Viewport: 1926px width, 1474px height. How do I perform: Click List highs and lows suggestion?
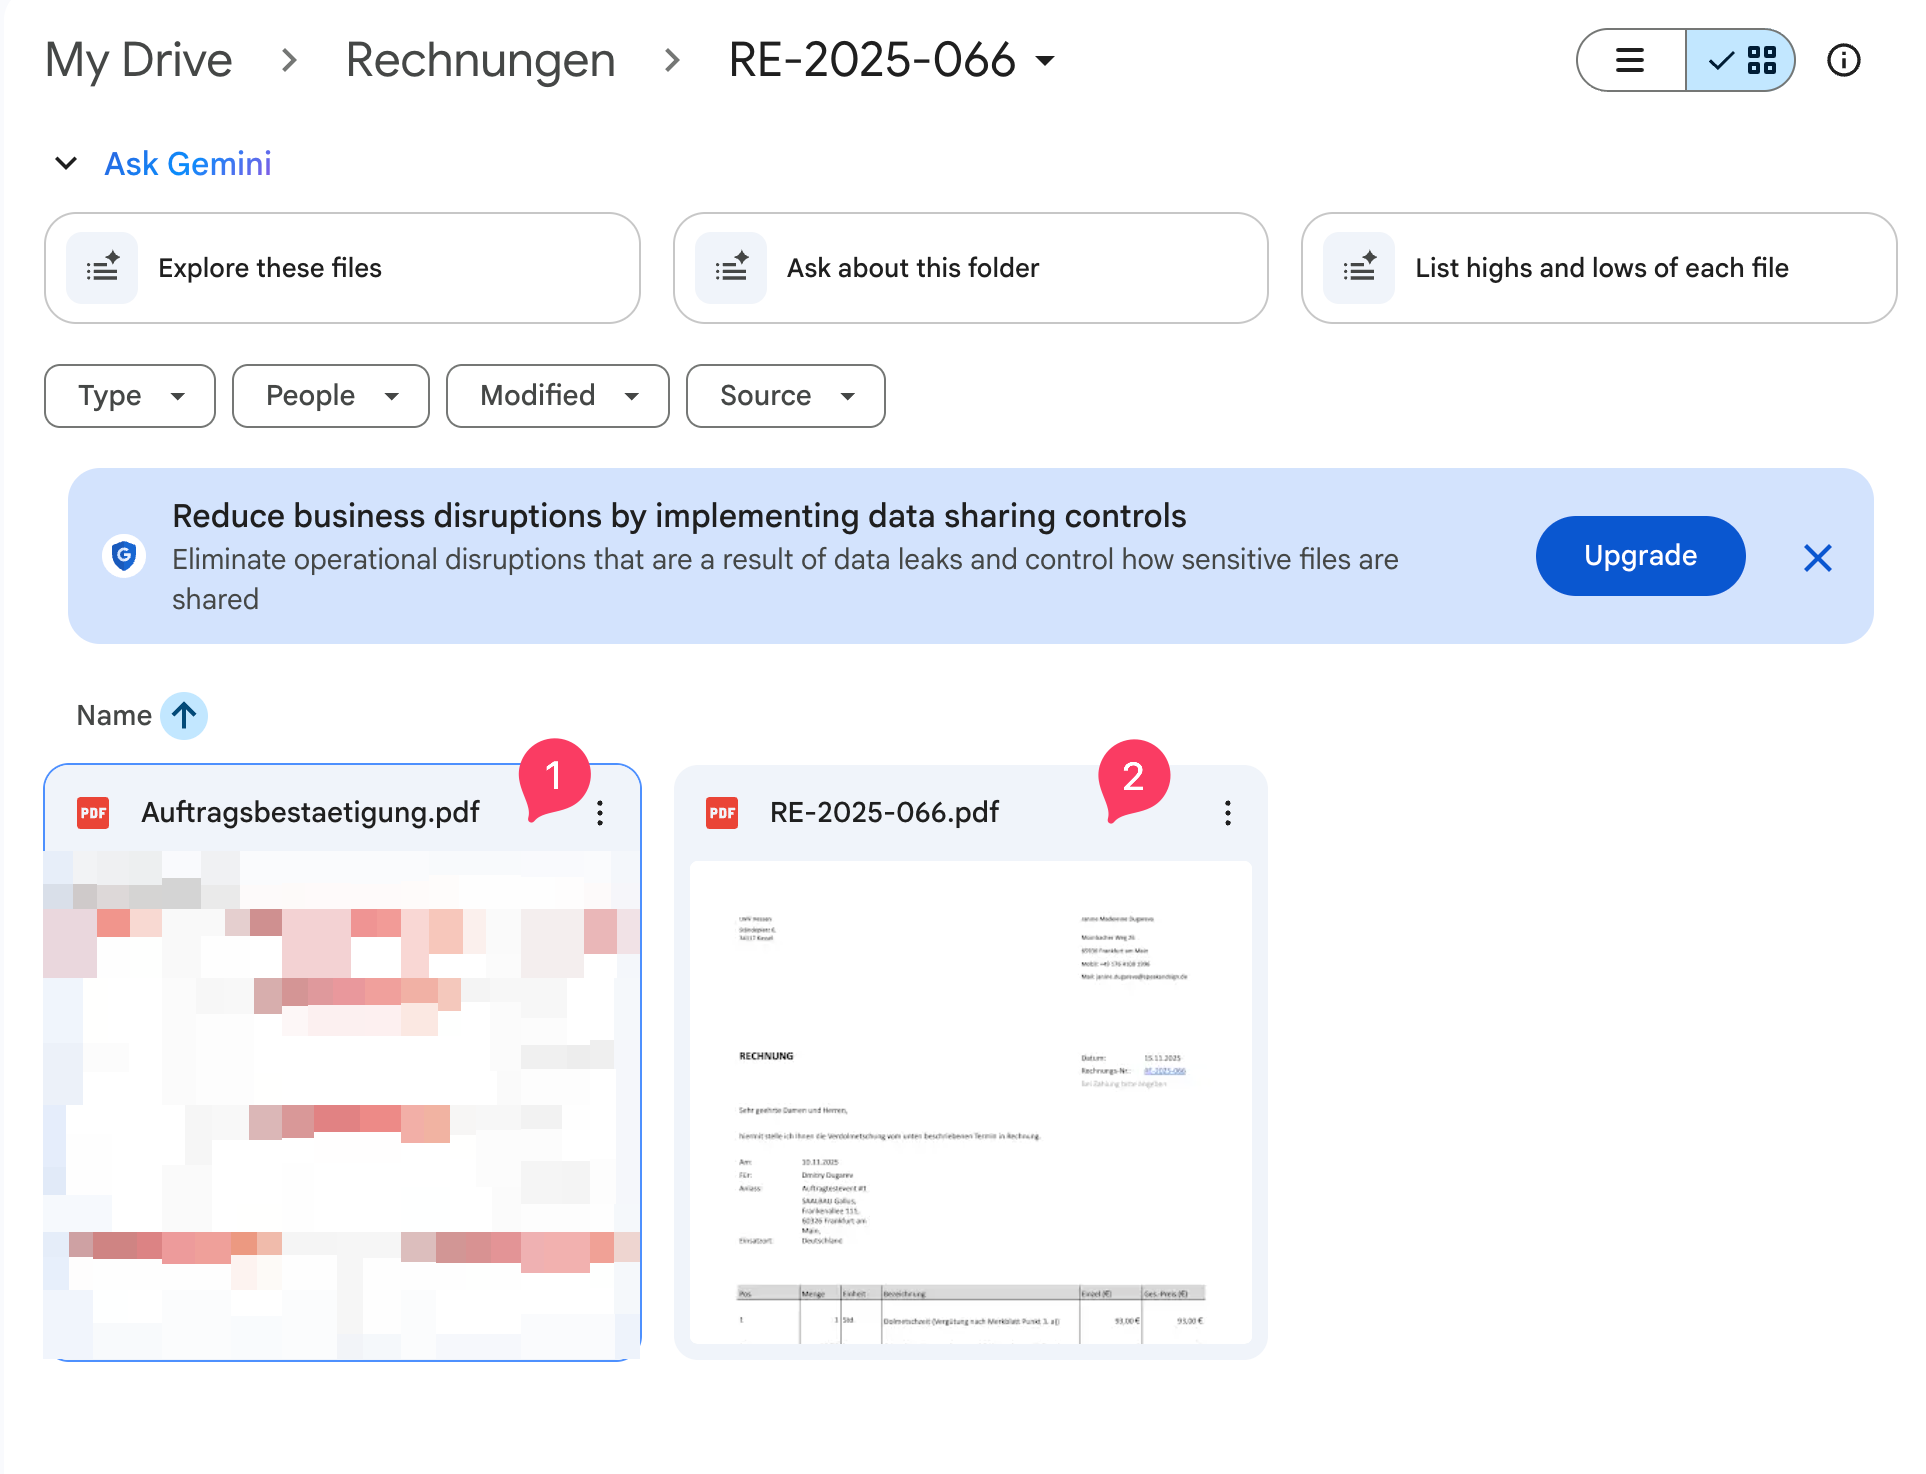(x=1598, y=268)
